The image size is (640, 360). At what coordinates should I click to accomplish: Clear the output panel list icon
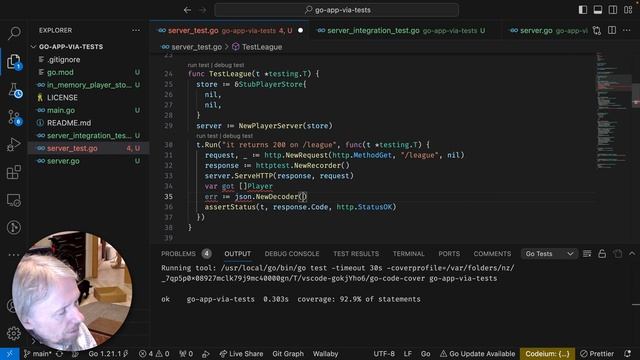coord(587,254)
